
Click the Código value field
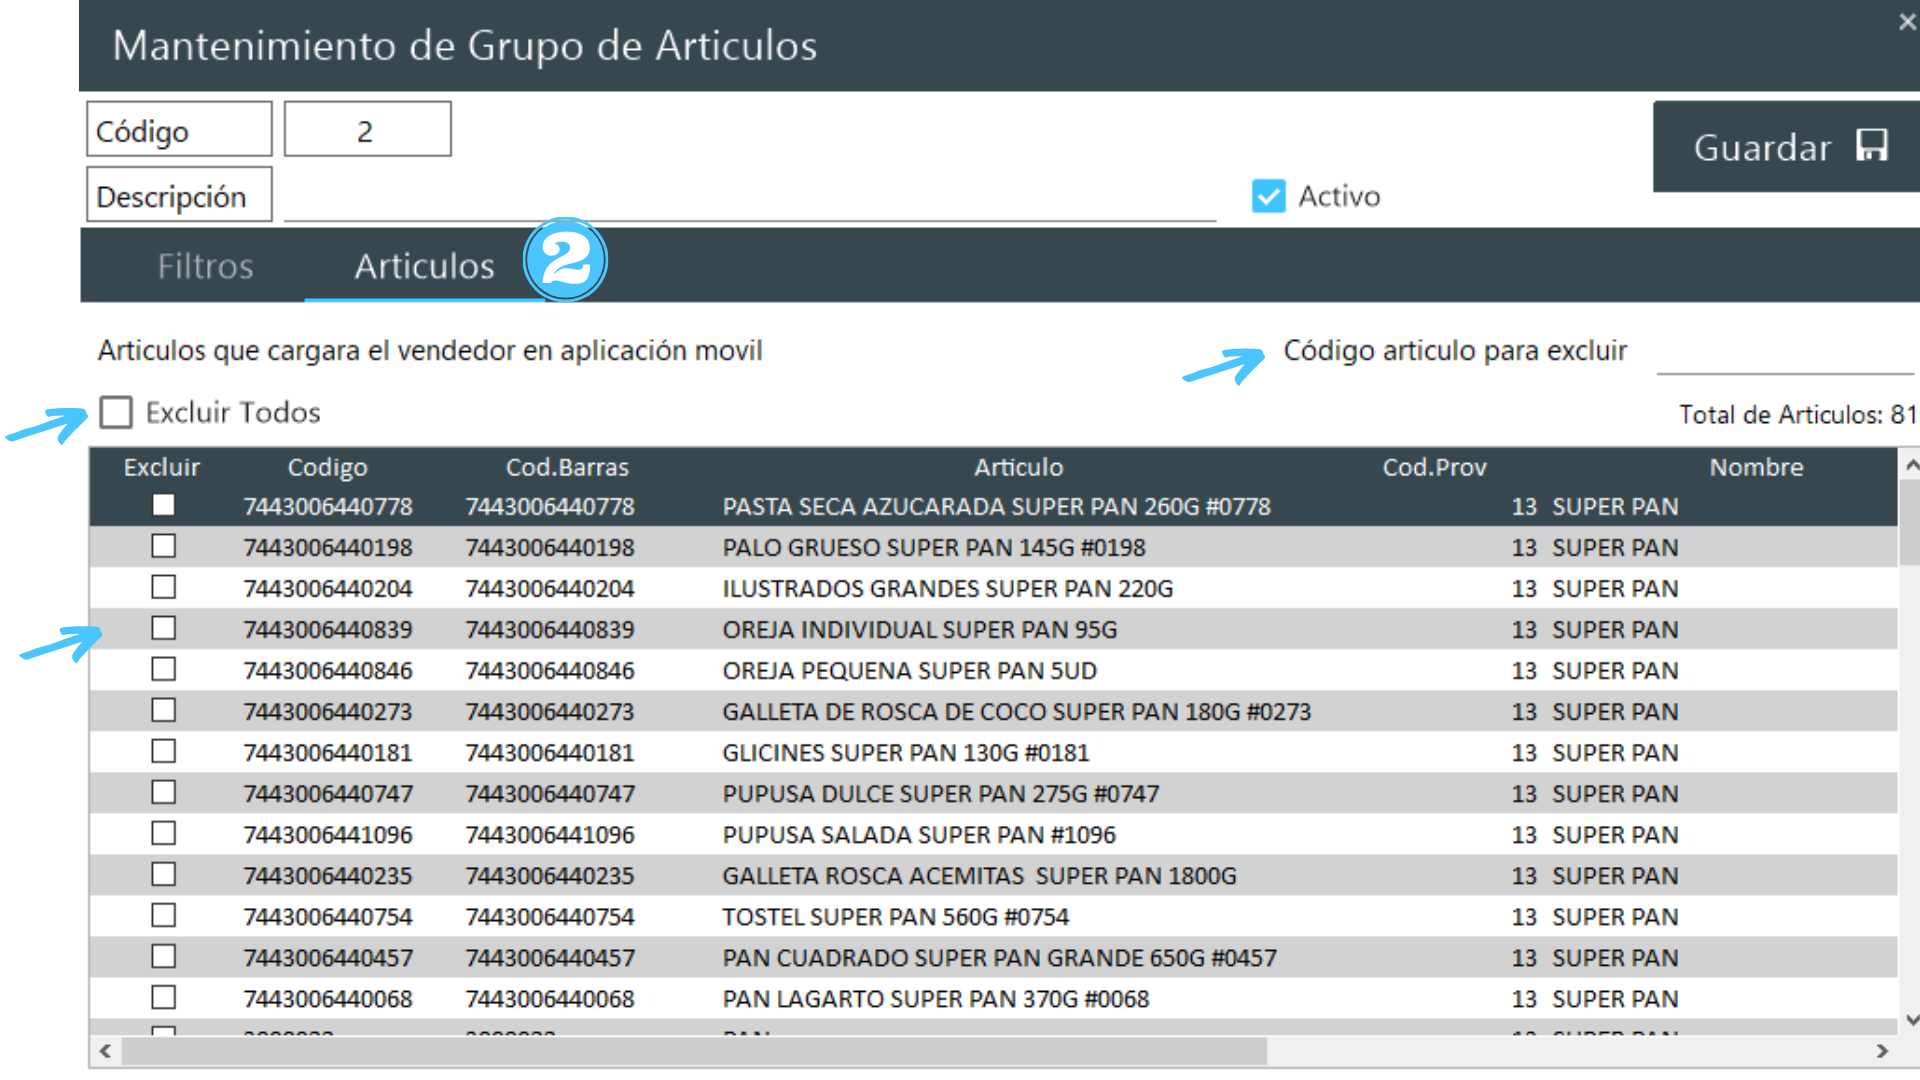point(367,130)
